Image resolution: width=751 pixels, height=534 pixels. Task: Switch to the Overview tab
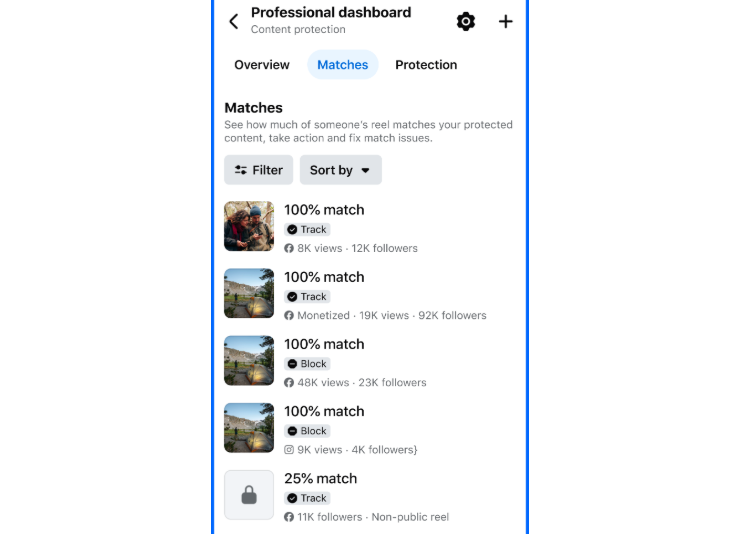262,65
